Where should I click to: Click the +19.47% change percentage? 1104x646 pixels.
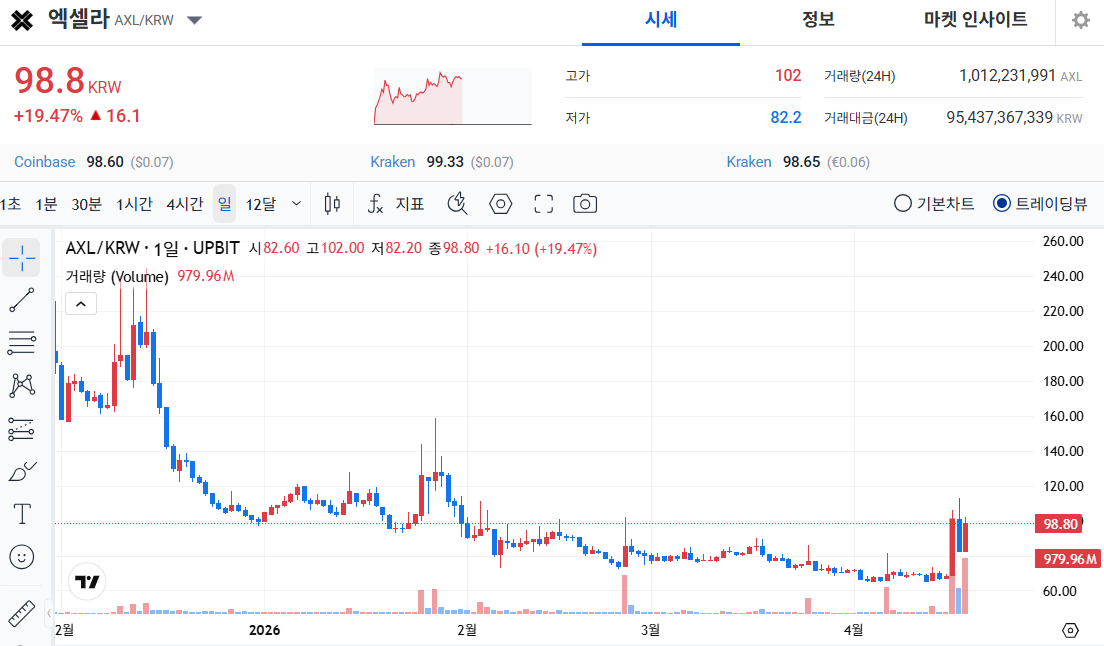tap(48, 115)
